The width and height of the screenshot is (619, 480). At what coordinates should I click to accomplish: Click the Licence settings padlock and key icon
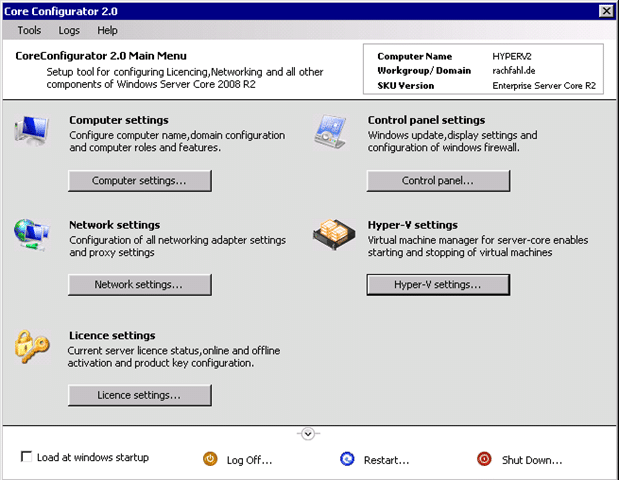[x=32, y=346]
